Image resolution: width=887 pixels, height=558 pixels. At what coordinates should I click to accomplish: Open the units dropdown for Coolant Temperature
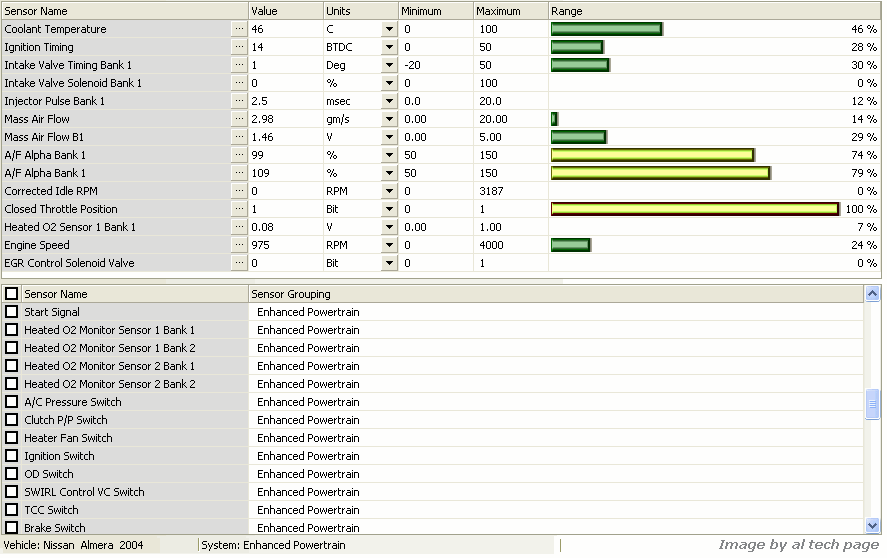(x=389, y=29)
